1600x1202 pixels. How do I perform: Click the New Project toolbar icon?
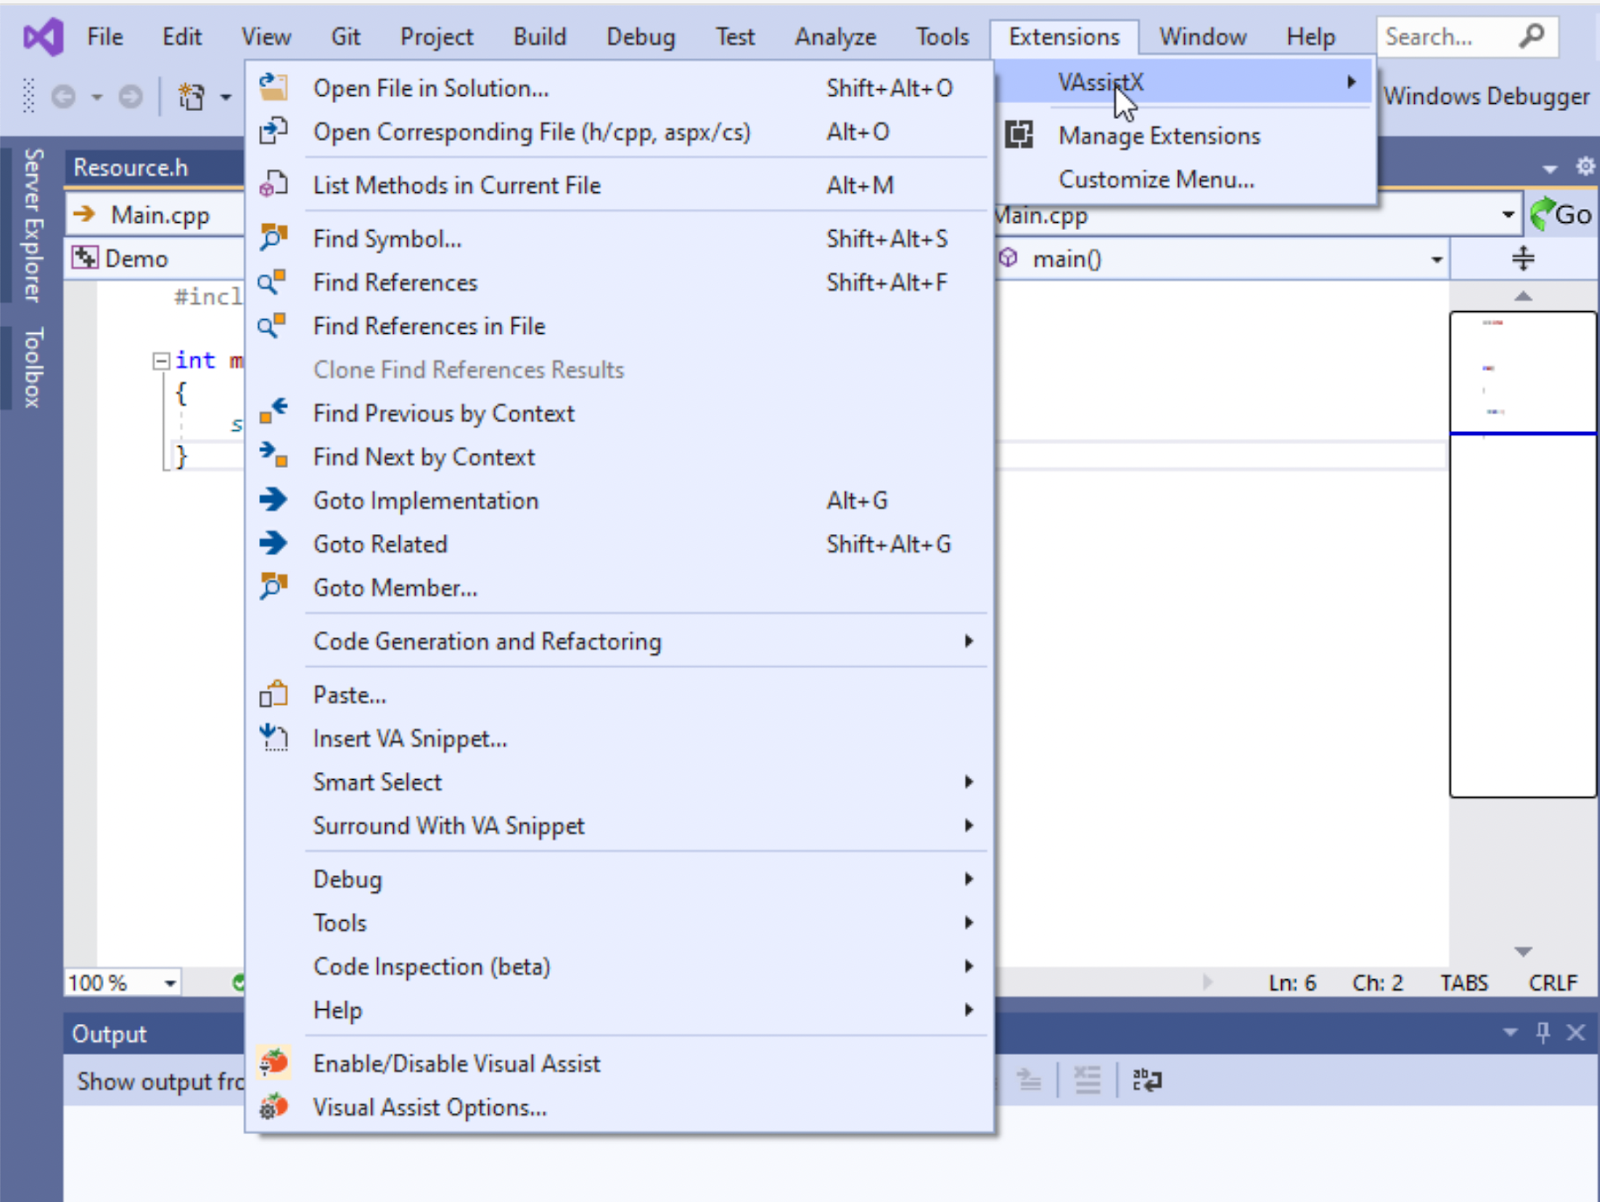pyautogui.click(x=191, y=96)
